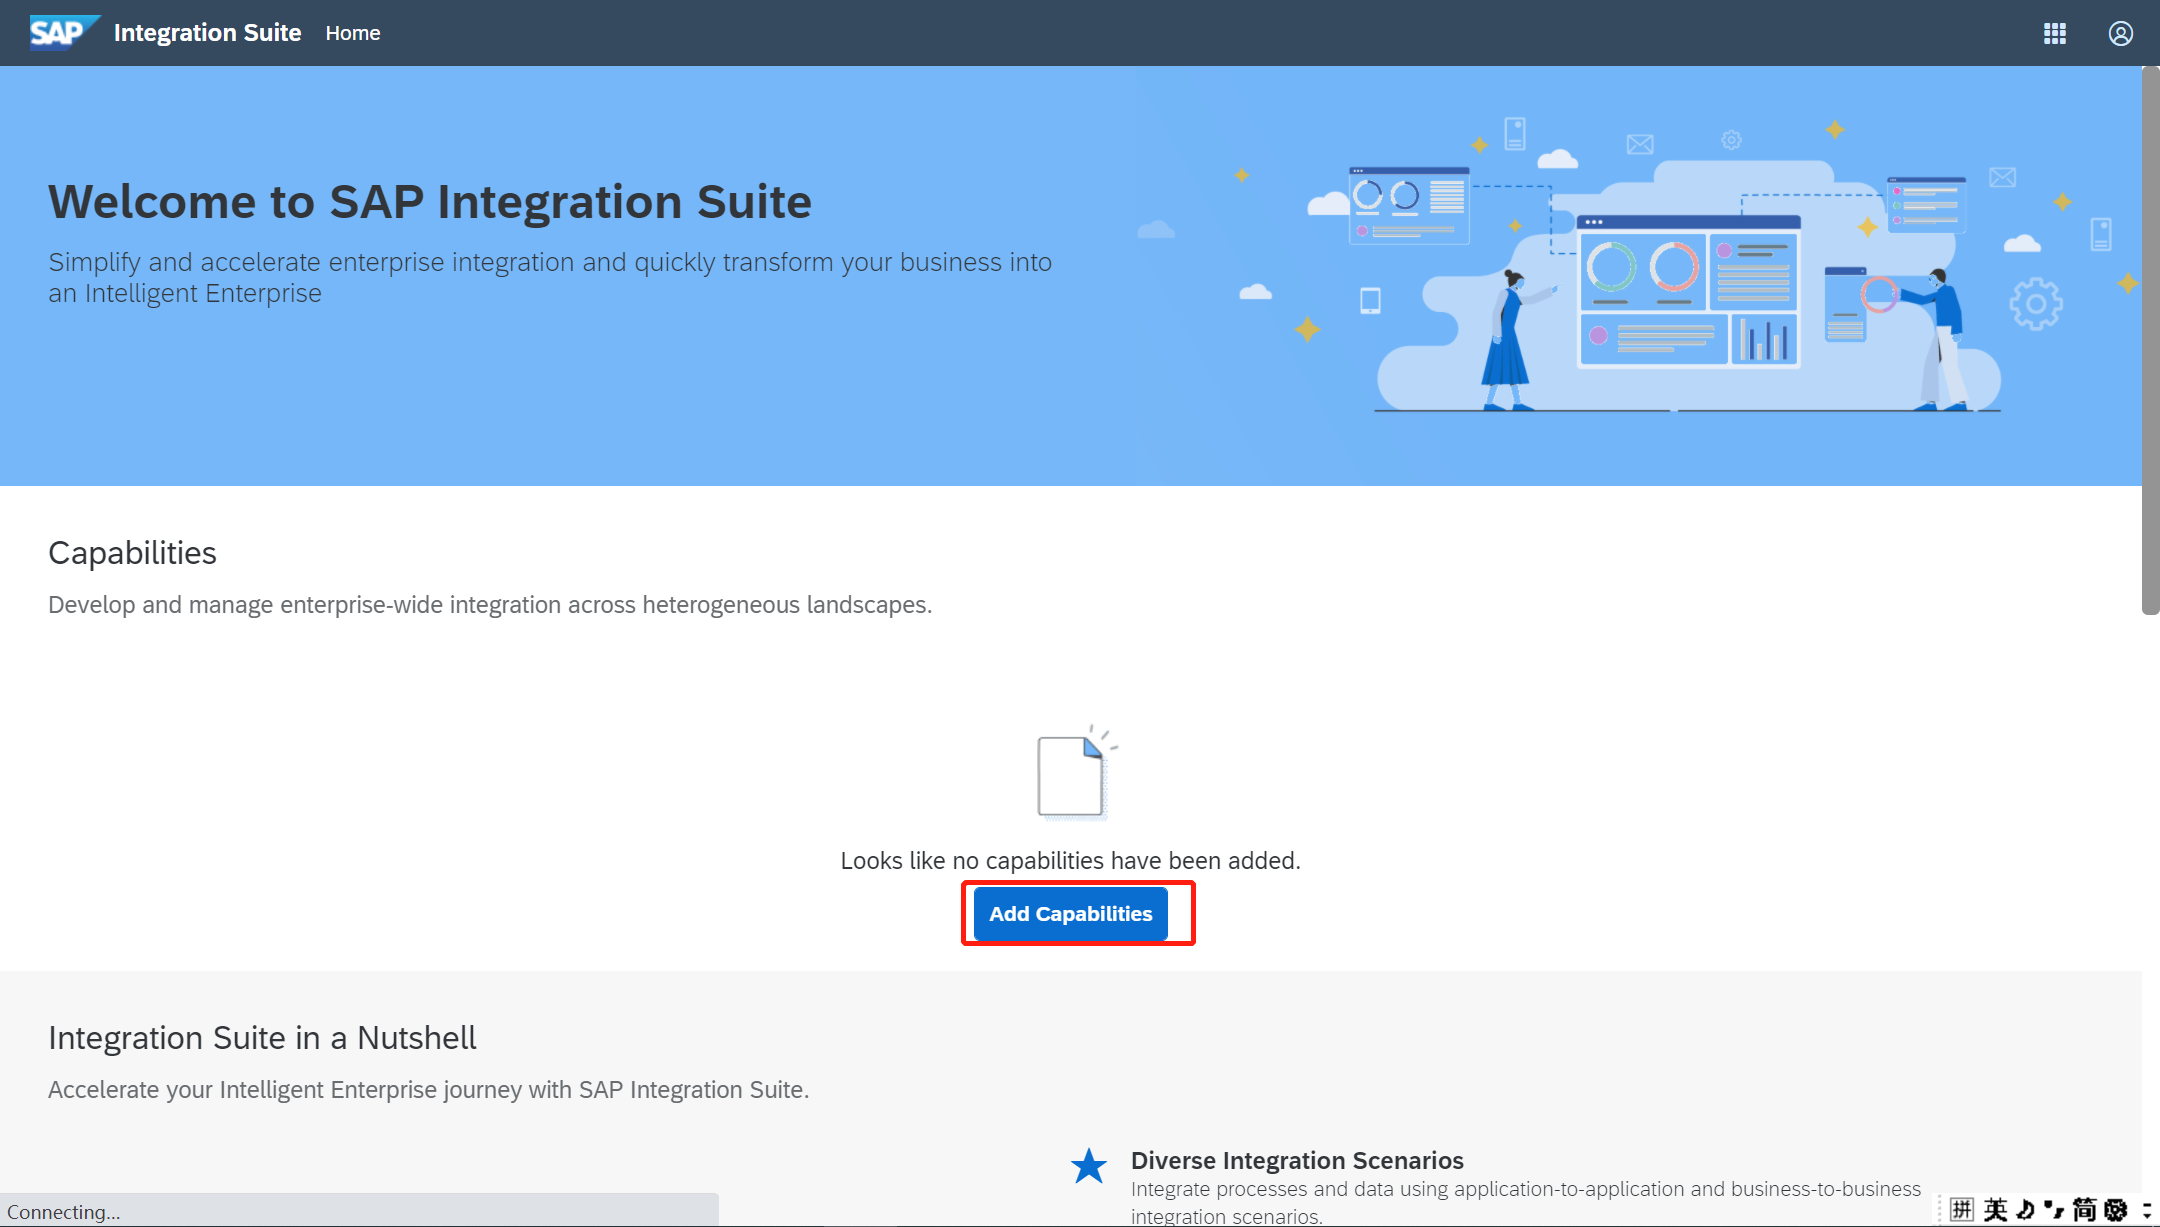
Task: Open the product switcher grid icon
Action: pos(2055,33)
